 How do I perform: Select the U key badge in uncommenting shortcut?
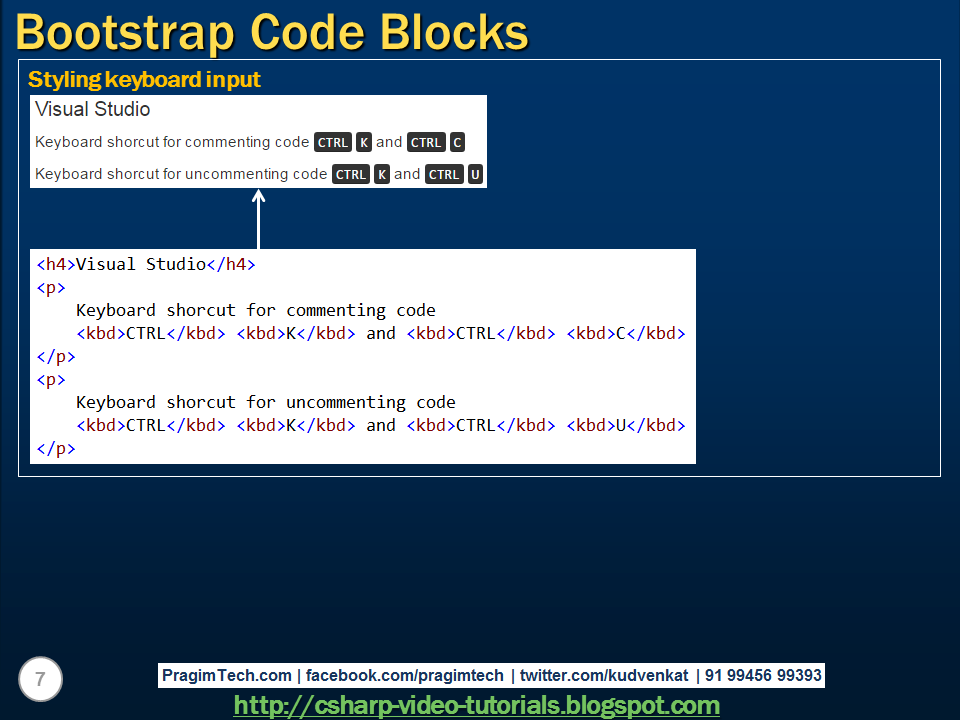click(x=475, y=174)
